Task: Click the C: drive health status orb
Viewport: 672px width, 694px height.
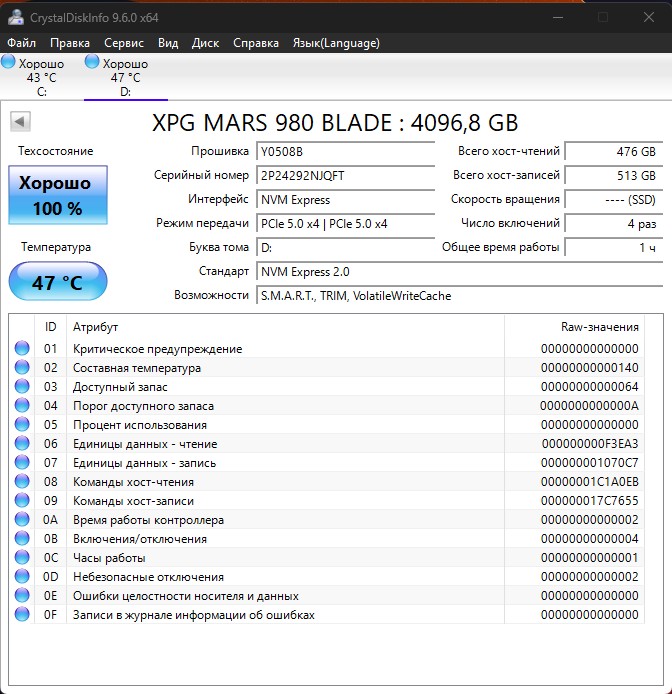Action: point(9,63)
